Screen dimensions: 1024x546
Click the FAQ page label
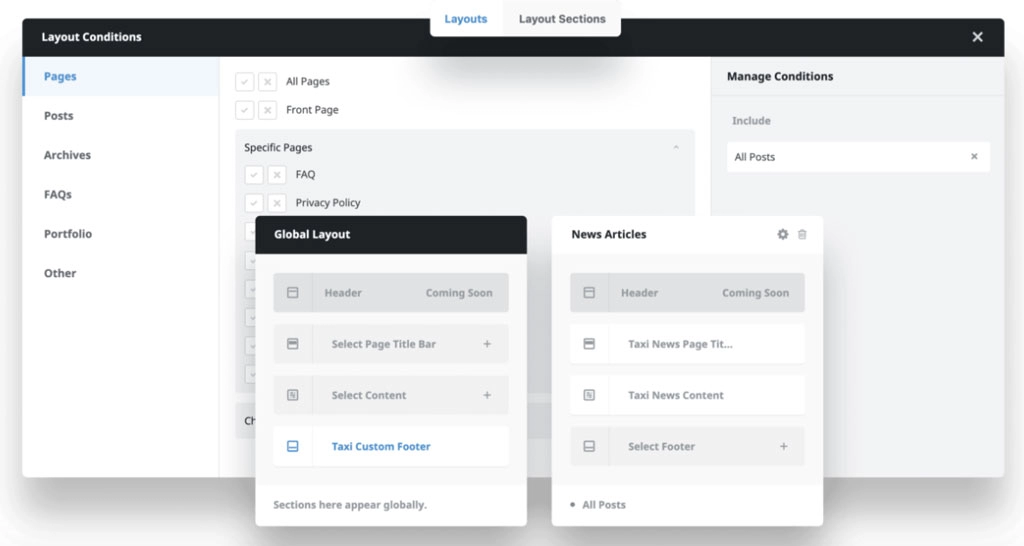click(x=306, y=174)
